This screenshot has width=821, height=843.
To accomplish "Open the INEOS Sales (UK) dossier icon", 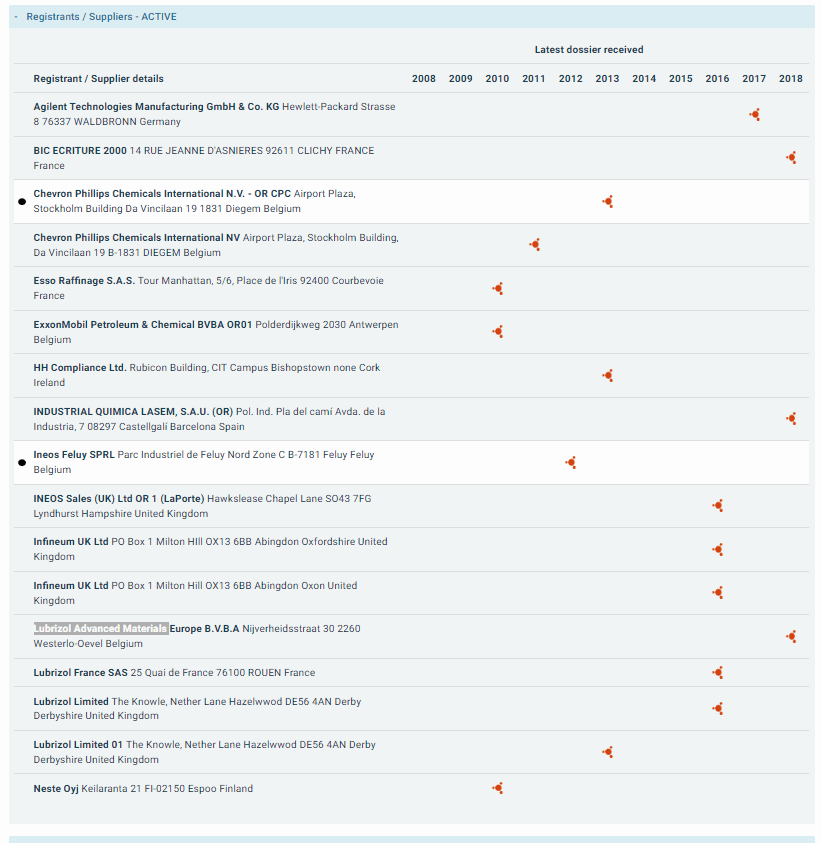I will point(718,506).
